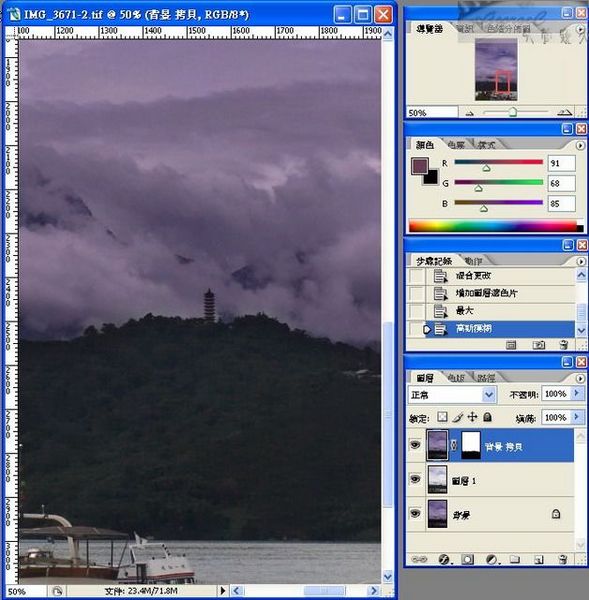The width and height of the screenshot is (589, 600).
Task: Switch to the 樣式 (Styles) tab
Action: point(486,145)
